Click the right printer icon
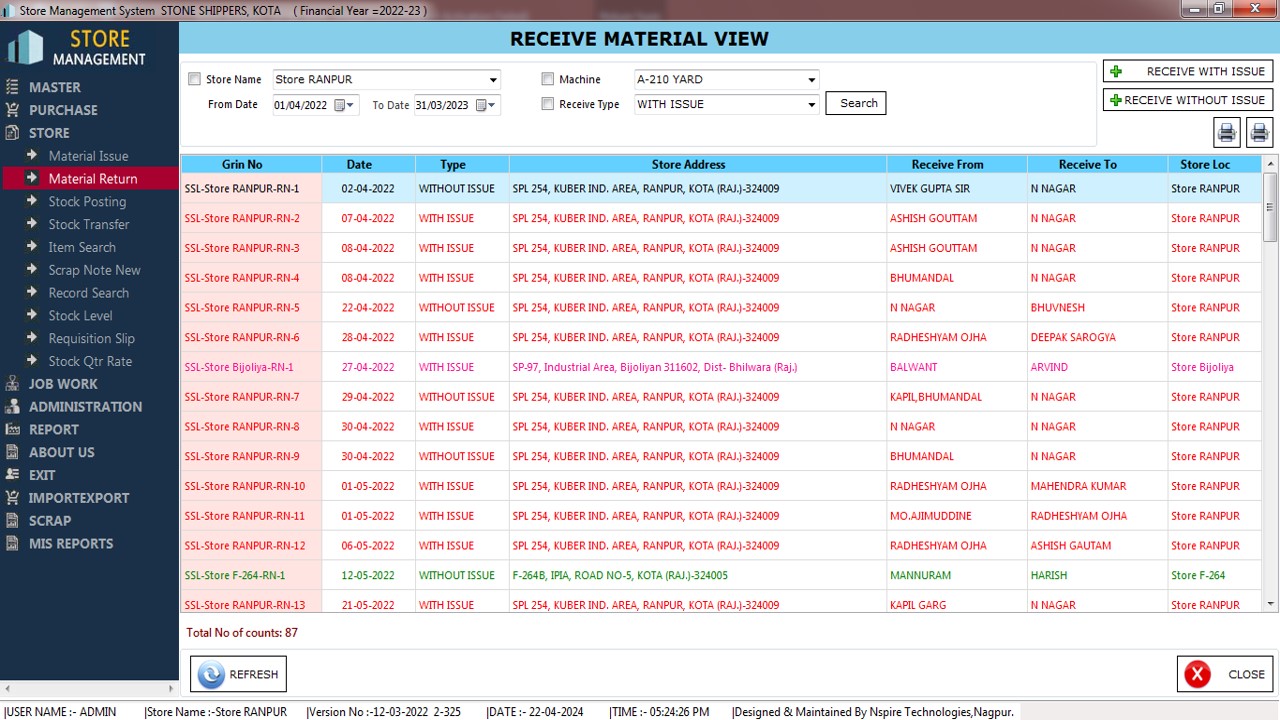The width and height of the screenshot is (1280, 720). [1259, 132]
